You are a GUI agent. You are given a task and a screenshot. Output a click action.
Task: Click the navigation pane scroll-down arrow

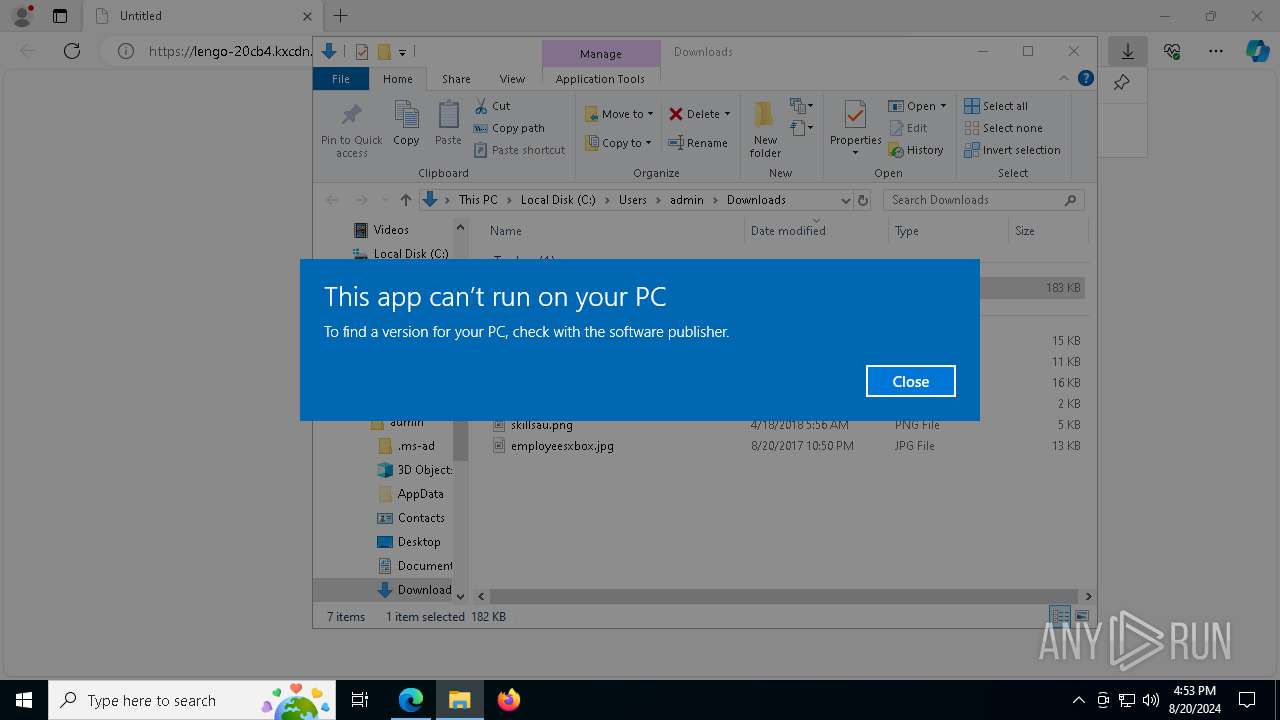pyautogui.click(x=460, y=596)
